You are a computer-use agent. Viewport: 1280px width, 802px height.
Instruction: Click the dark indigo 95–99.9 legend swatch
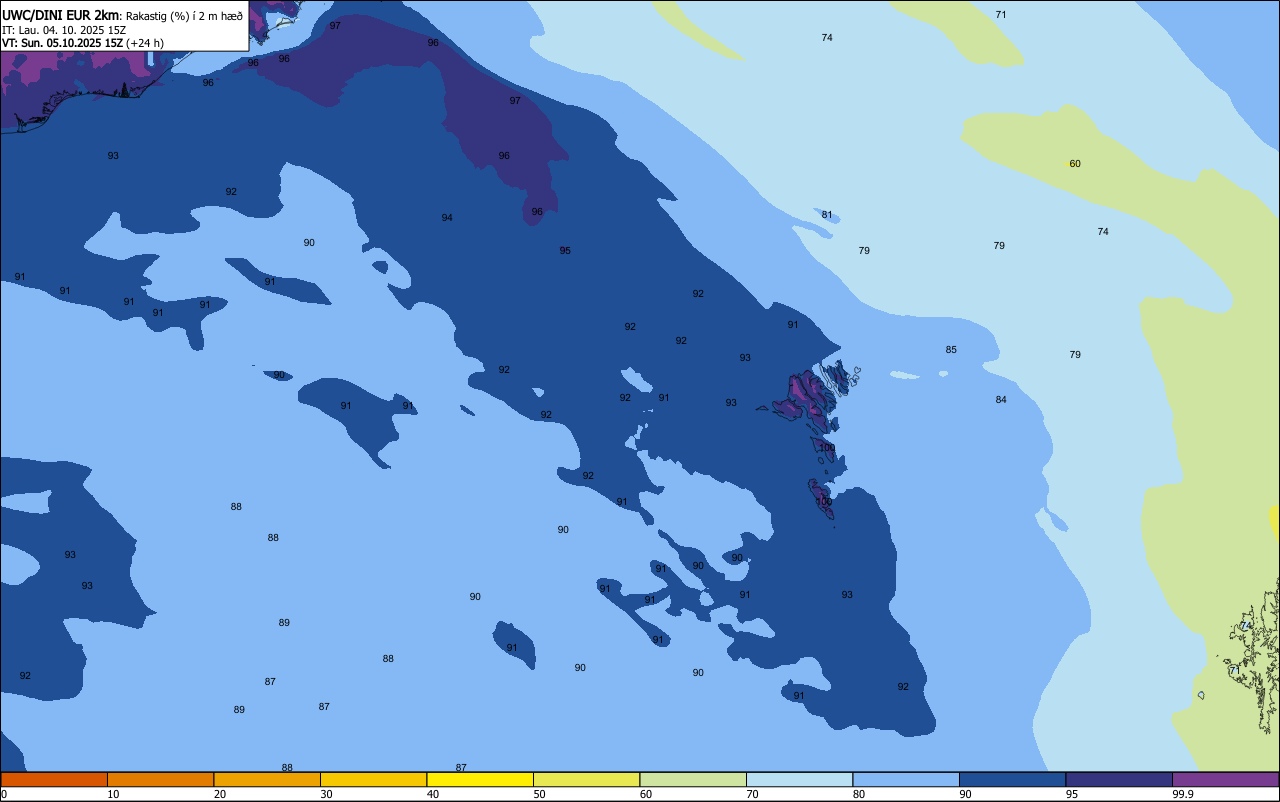(1119, 779)
